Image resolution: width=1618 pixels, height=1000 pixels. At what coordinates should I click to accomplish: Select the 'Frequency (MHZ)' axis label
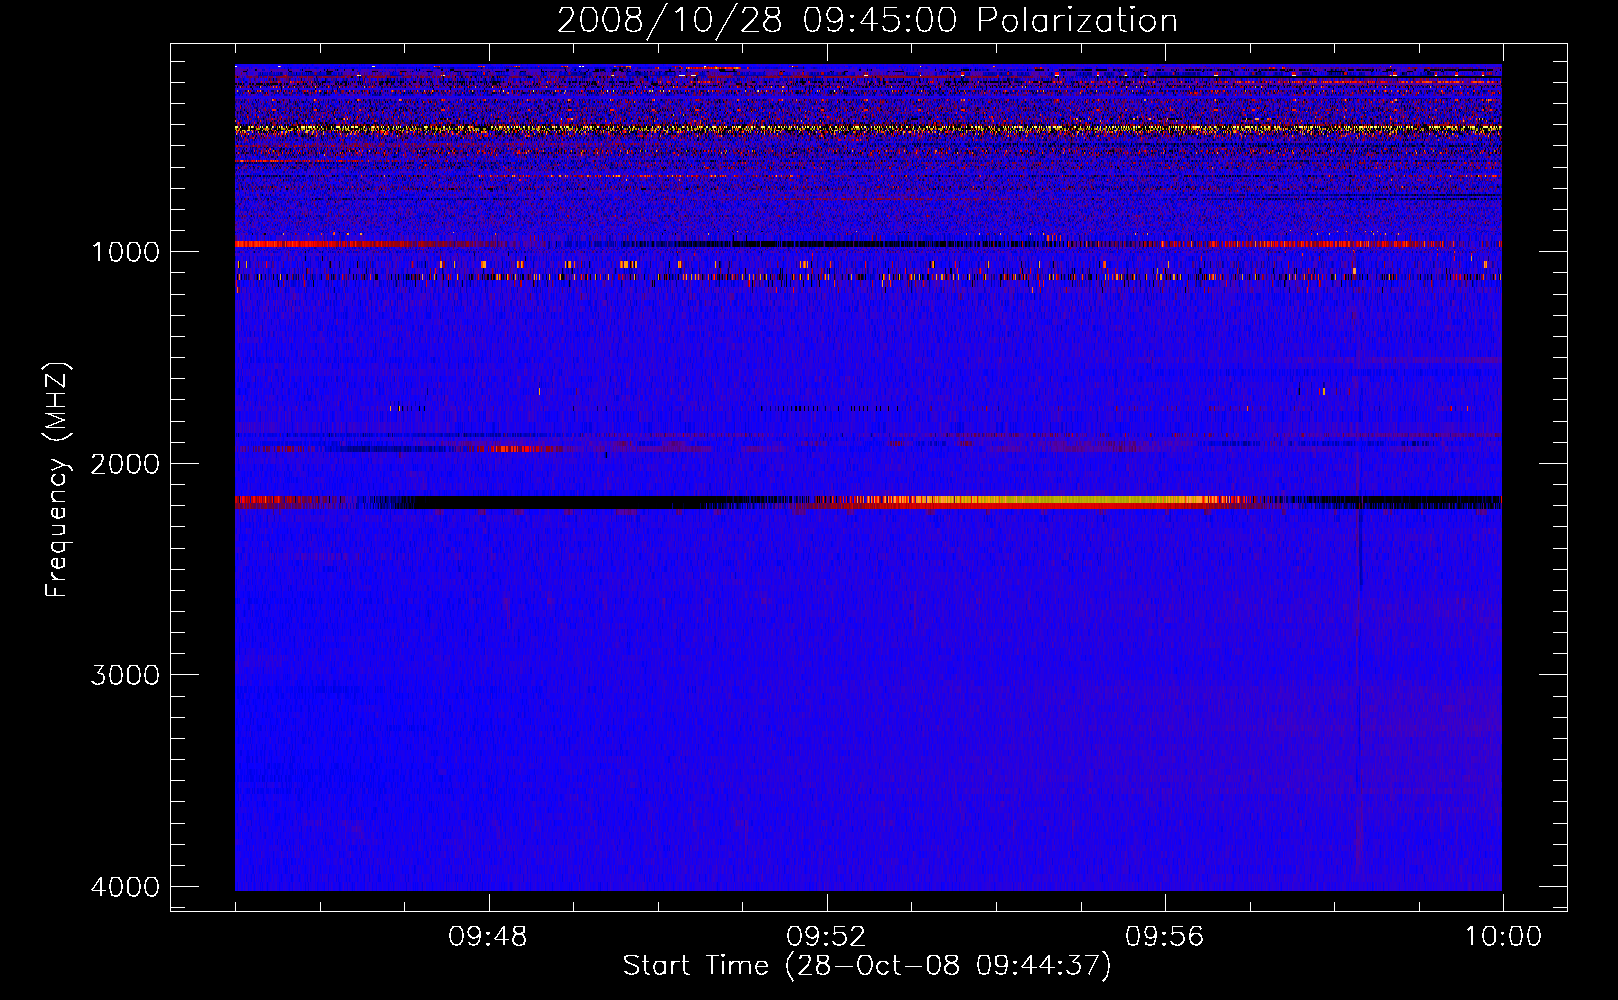[58, 480]
